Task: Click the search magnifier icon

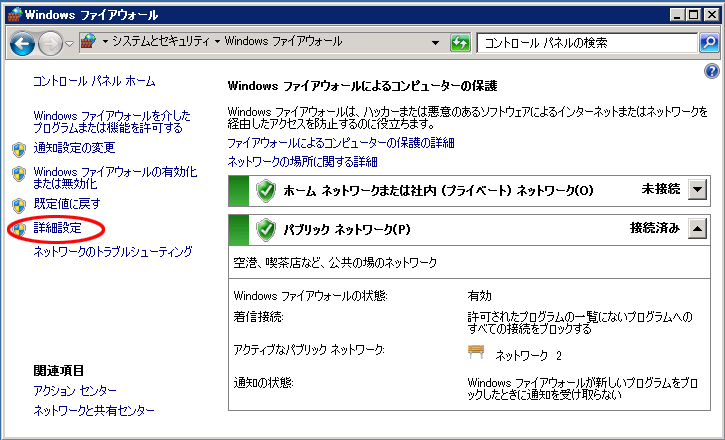Action: (707, 43)
